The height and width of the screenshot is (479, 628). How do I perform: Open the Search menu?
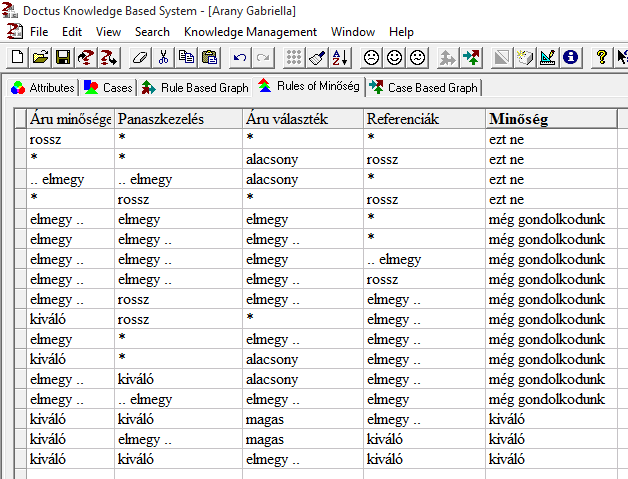coord(152,32)
